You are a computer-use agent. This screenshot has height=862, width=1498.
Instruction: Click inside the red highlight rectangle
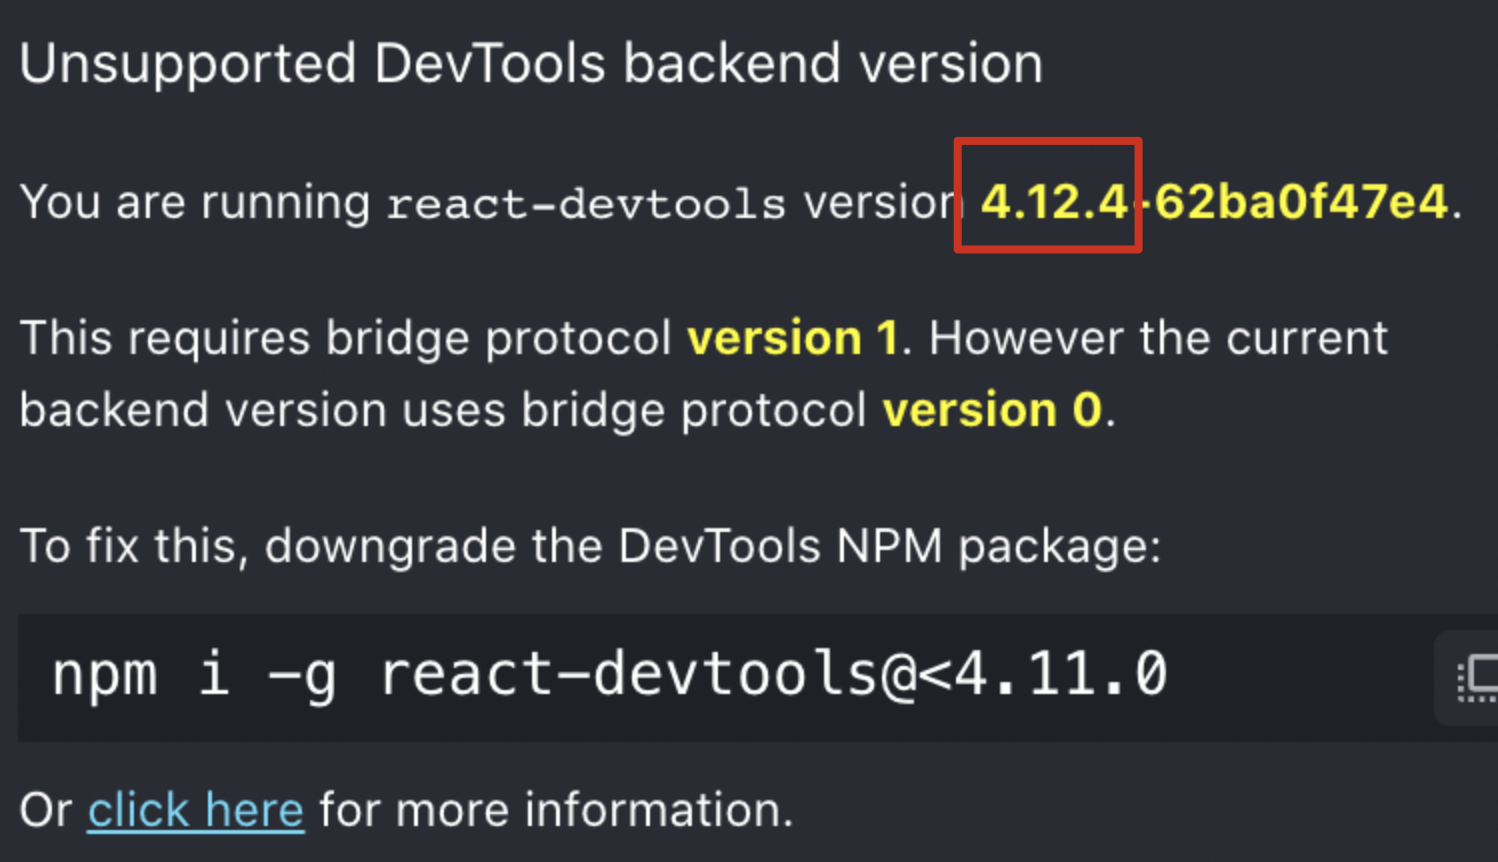[1048, 195]
